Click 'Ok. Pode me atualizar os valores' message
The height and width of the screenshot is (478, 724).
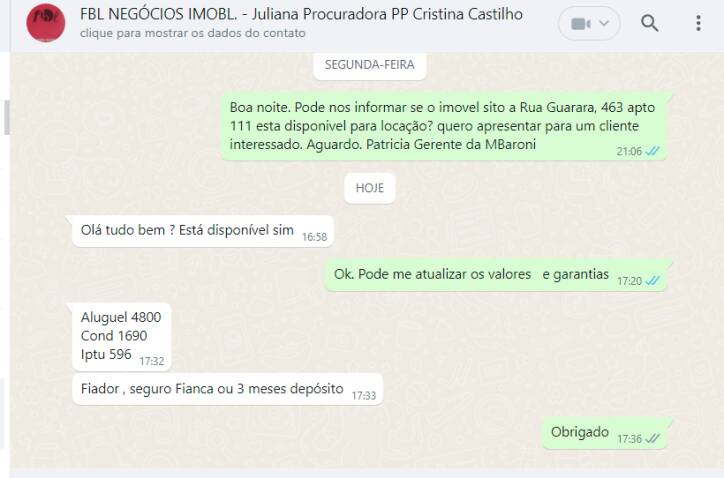tap(496, 275)
